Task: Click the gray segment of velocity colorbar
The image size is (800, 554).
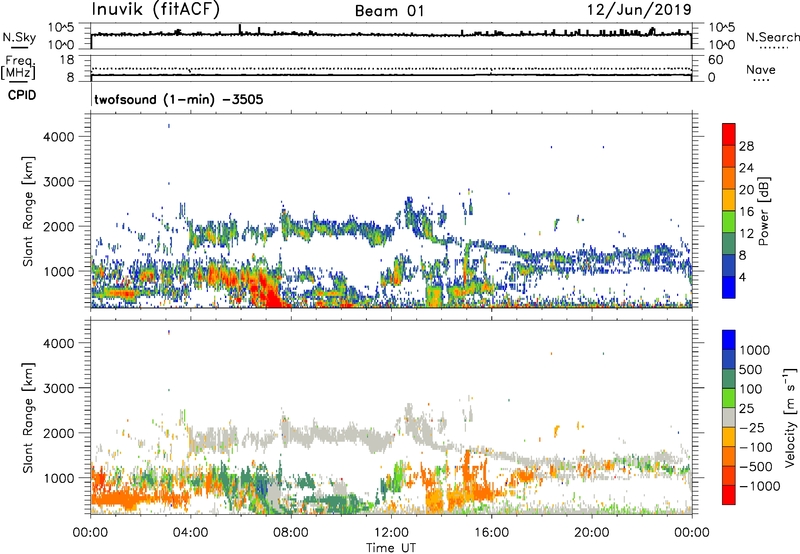Action: [x=729, y=417]
